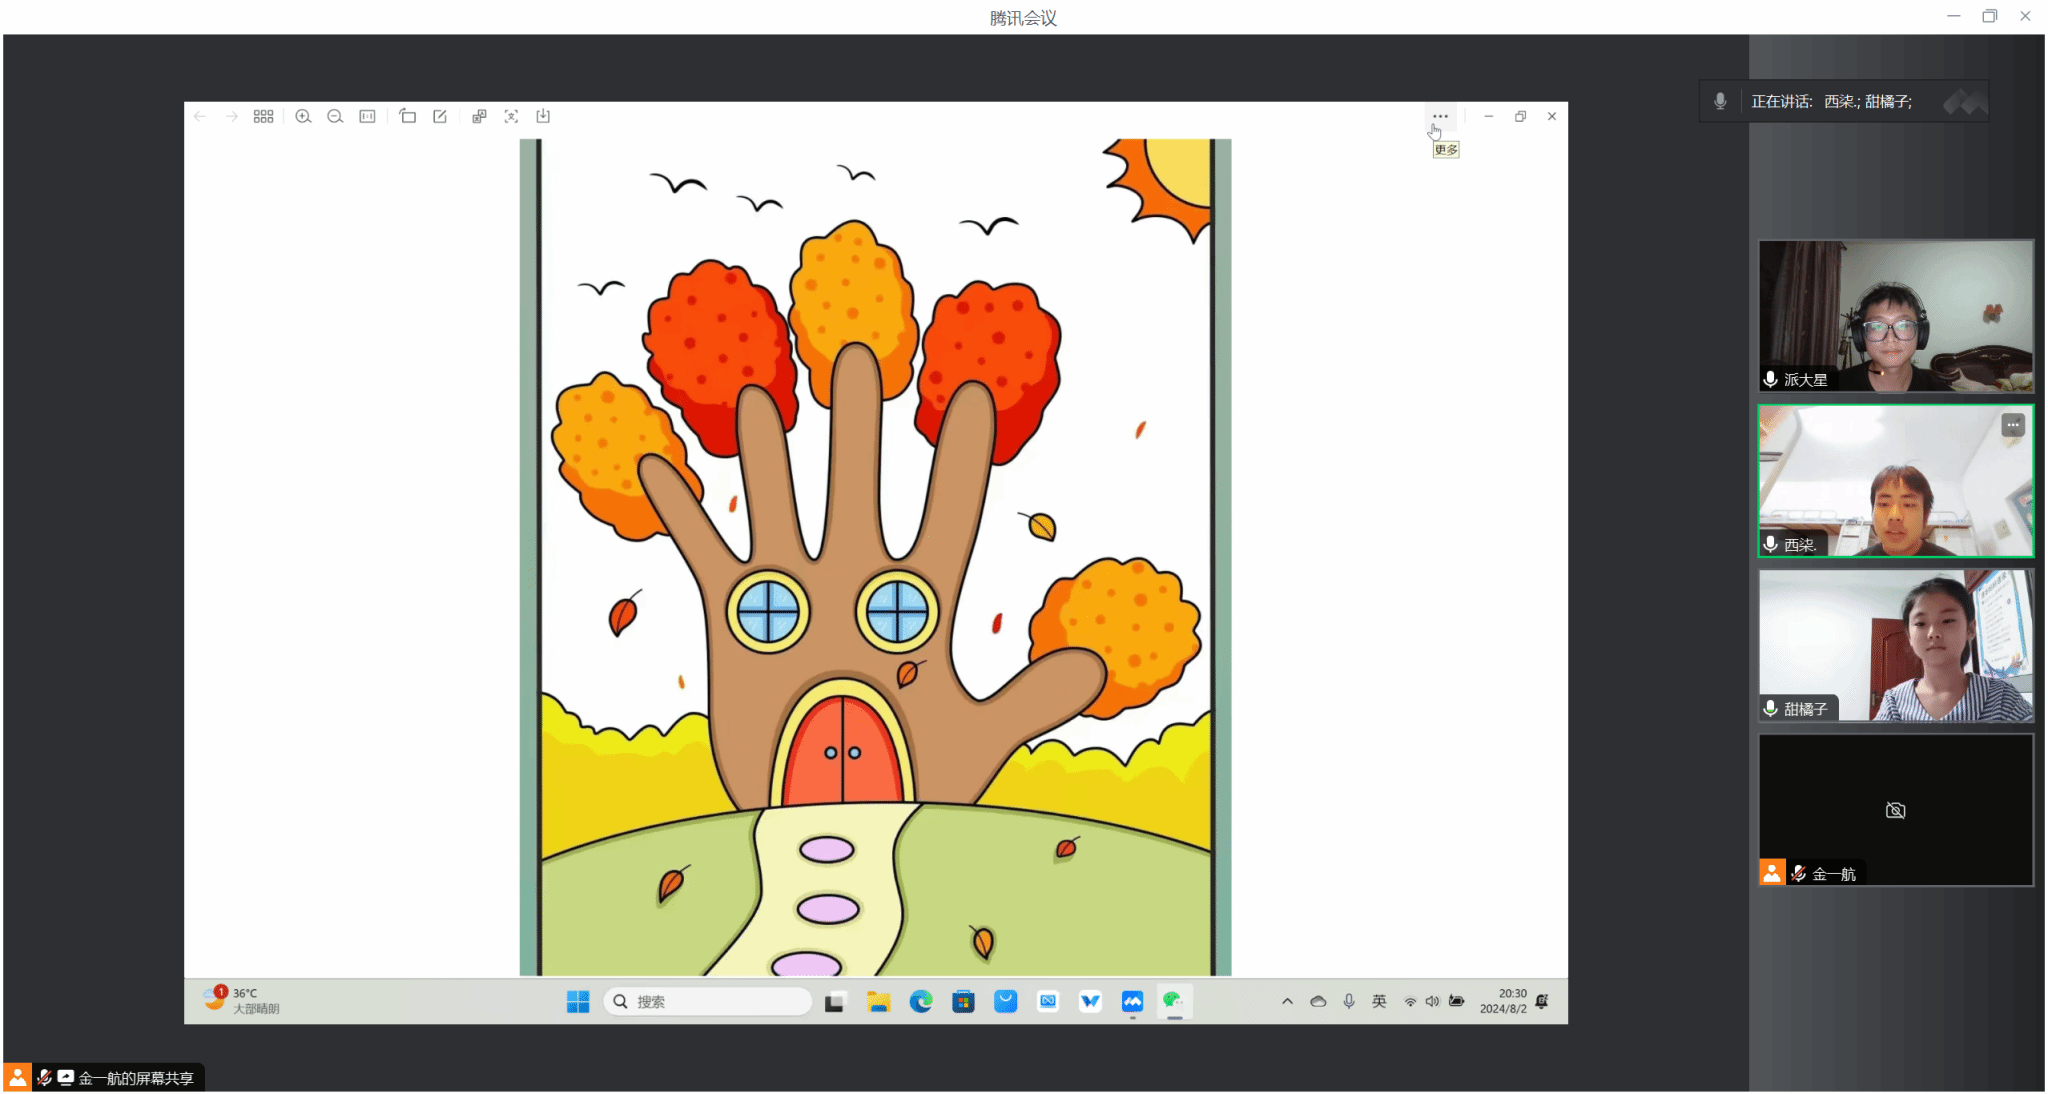Click the actual size 1:1 icon

(367, 117)
